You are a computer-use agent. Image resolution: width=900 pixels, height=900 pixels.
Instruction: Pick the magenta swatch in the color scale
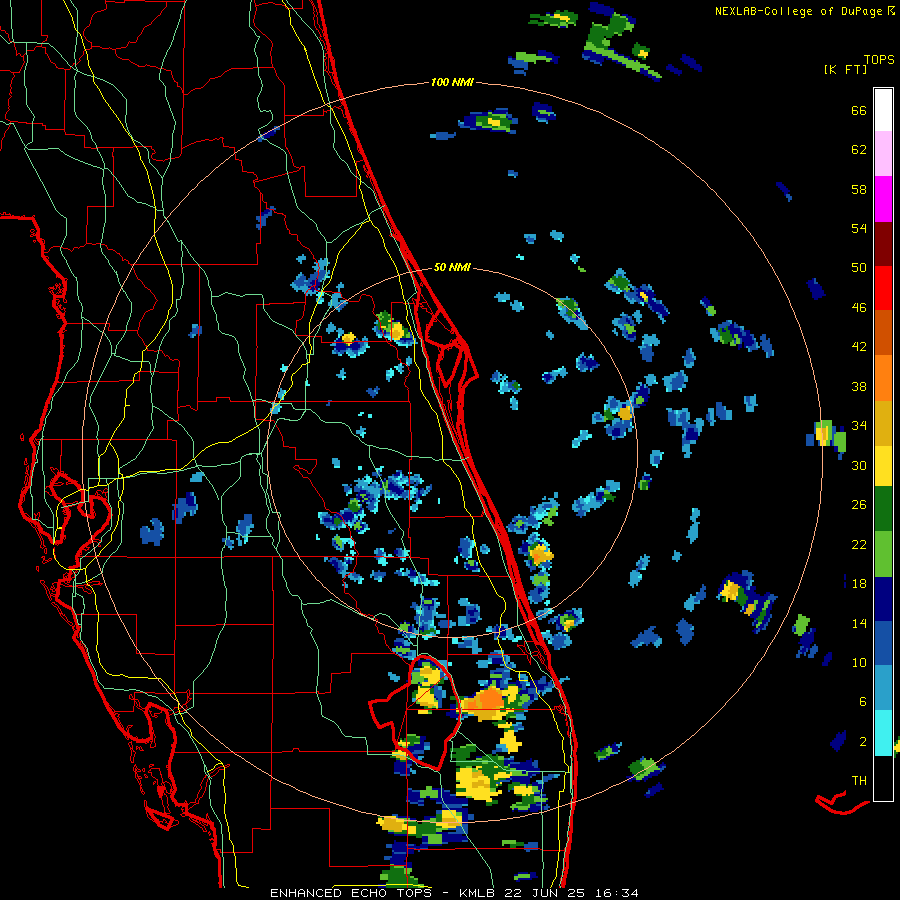(883, 199)
